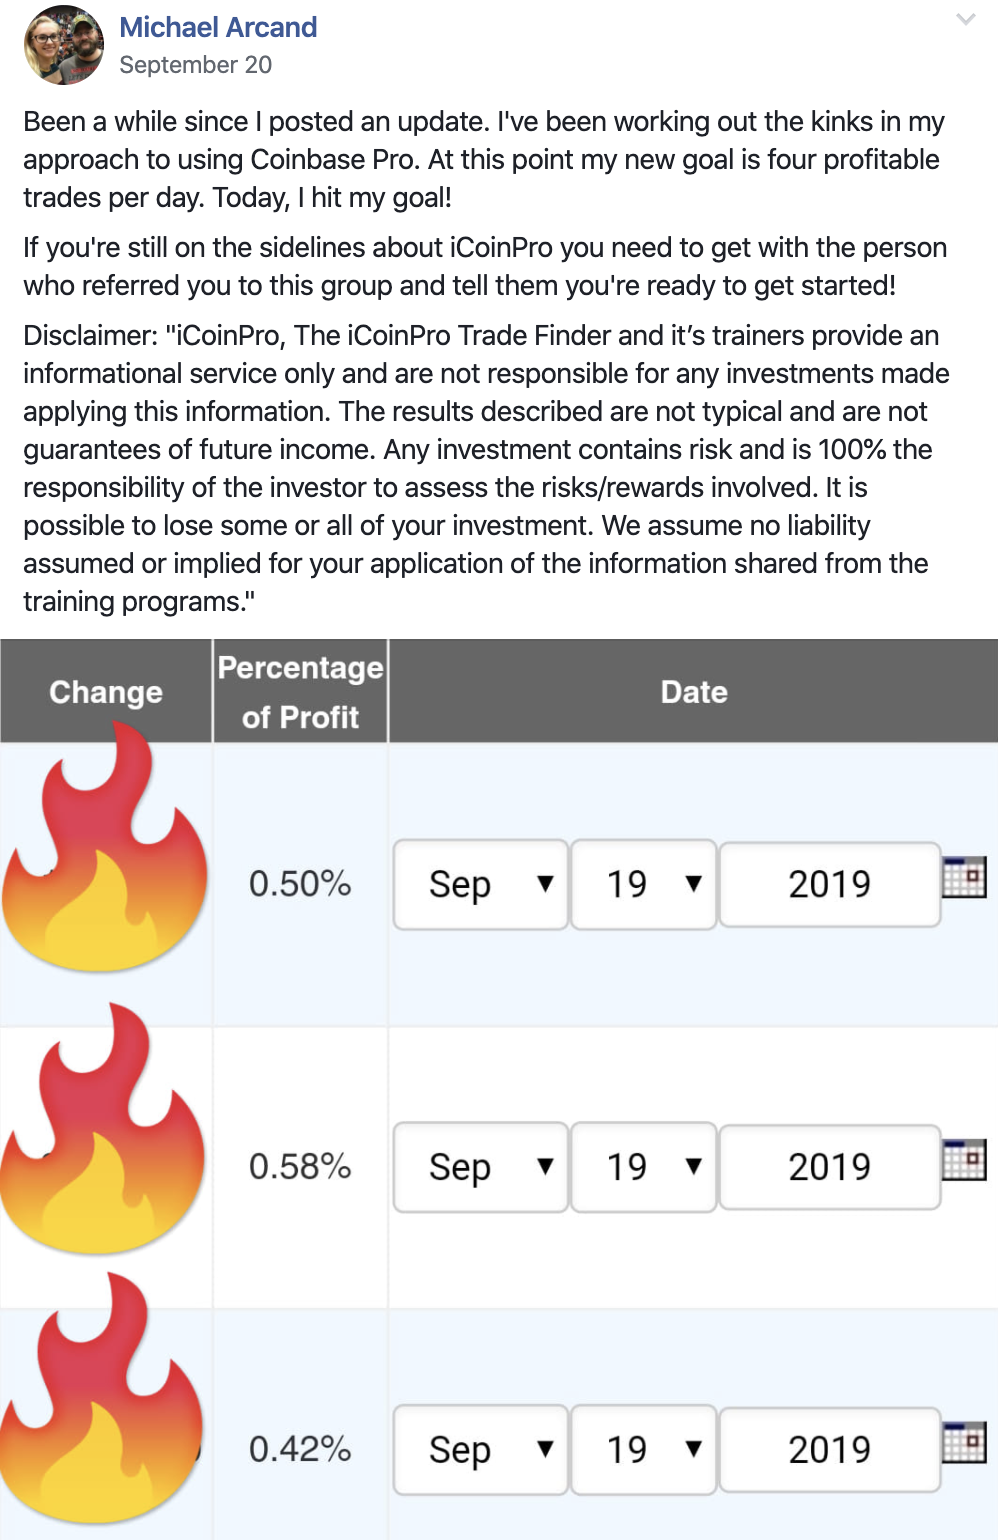Expand the Sep month dropdown in 0.42% row

(x=481, y=1449)
